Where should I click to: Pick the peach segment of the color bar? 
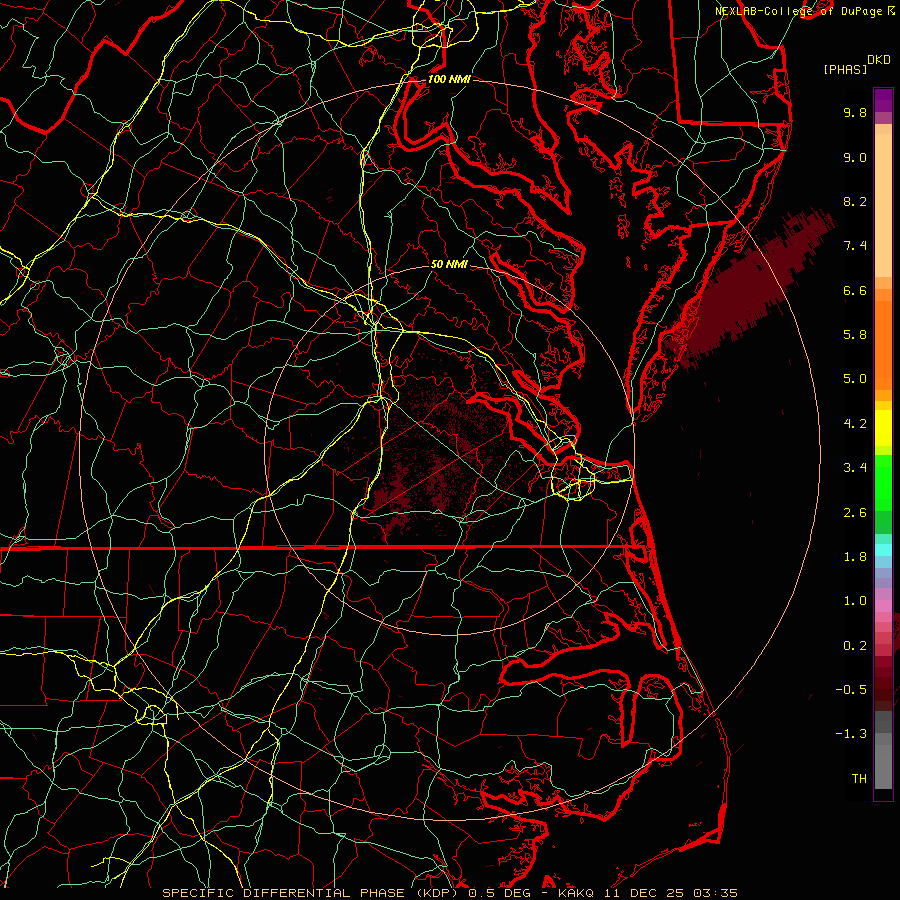coord(883,205)
